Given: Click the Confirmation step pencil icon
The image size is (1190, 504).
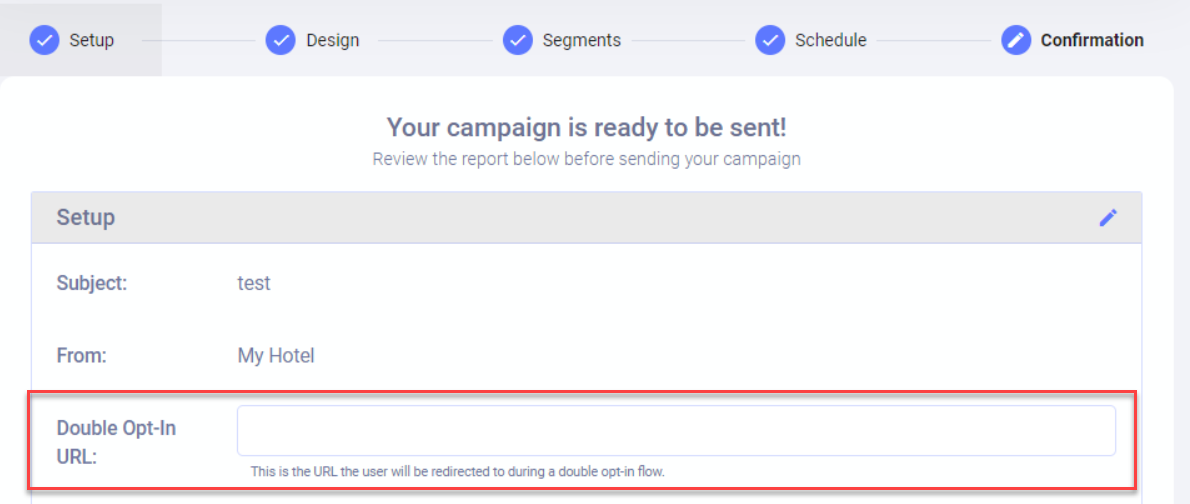Looking at the screenshot, I should pos(1016,40).
